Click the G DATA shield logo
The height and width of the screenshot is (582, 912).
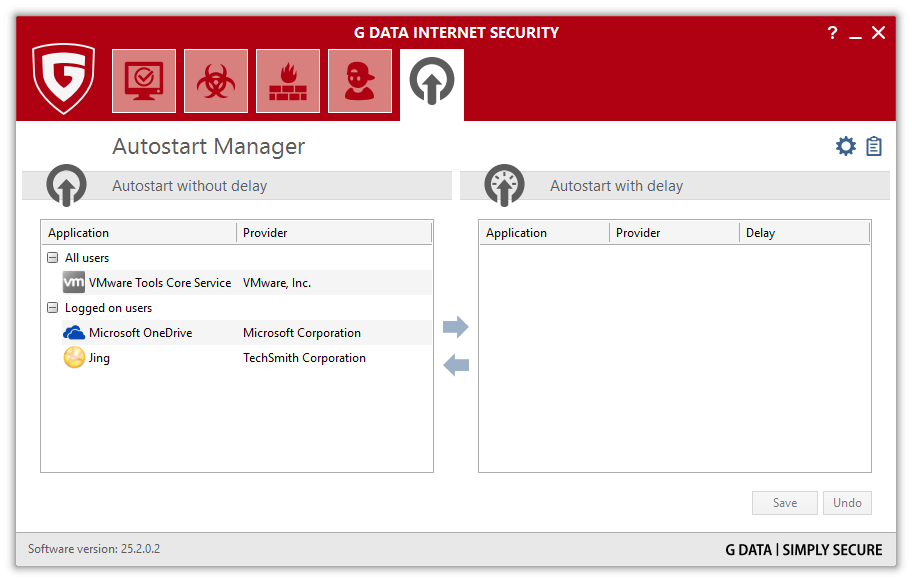click(63, 78)
